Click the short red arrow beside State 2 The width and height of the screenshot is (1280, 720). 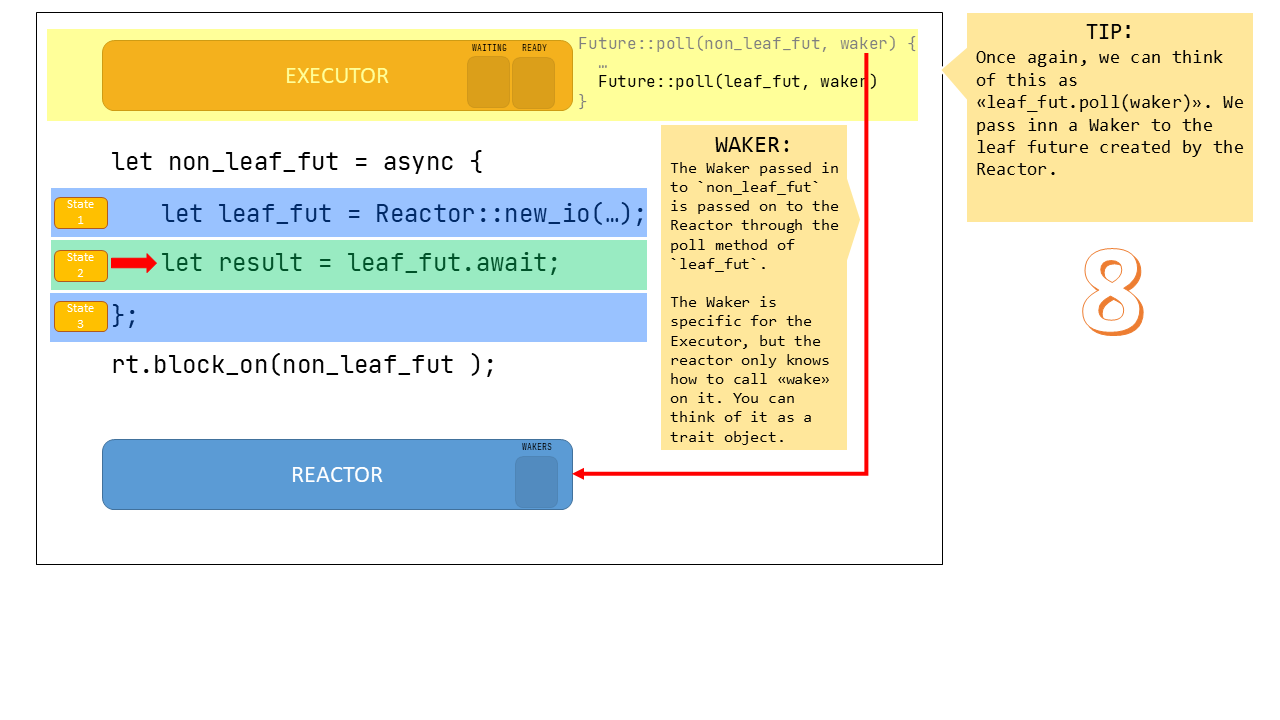pos(133,263)
